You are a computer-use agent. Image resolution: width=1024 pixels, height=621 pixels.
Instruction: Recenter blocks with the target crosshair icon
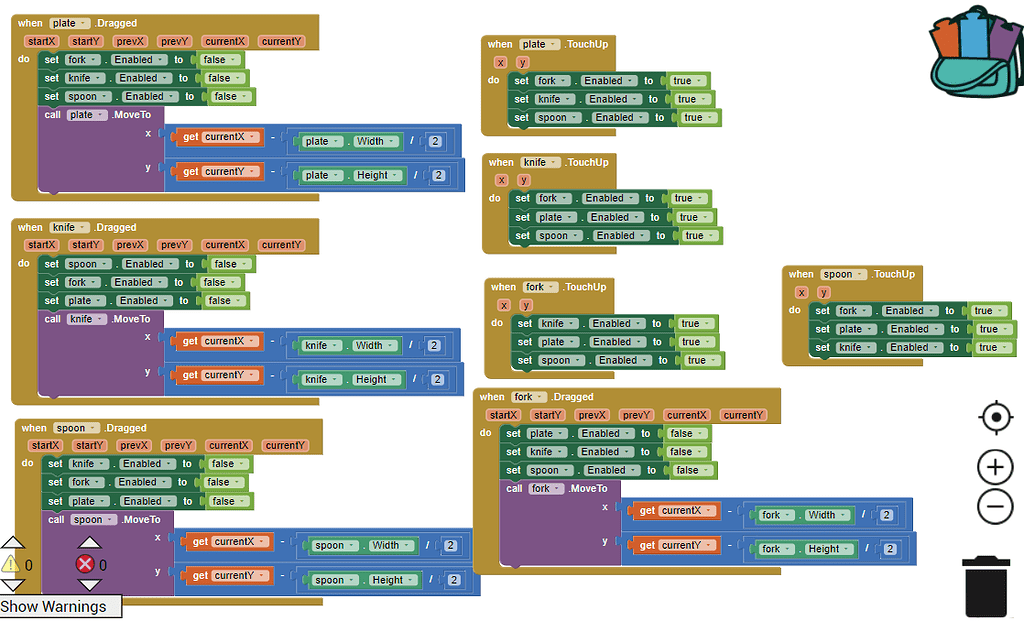pyautogui.click(x=995, y=418)
